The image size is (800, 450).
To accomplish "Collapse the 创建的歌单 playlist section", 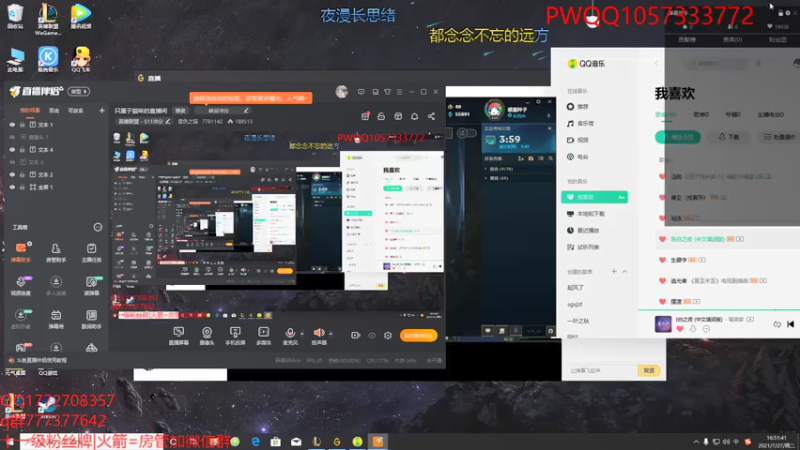I will click(624, 271).
